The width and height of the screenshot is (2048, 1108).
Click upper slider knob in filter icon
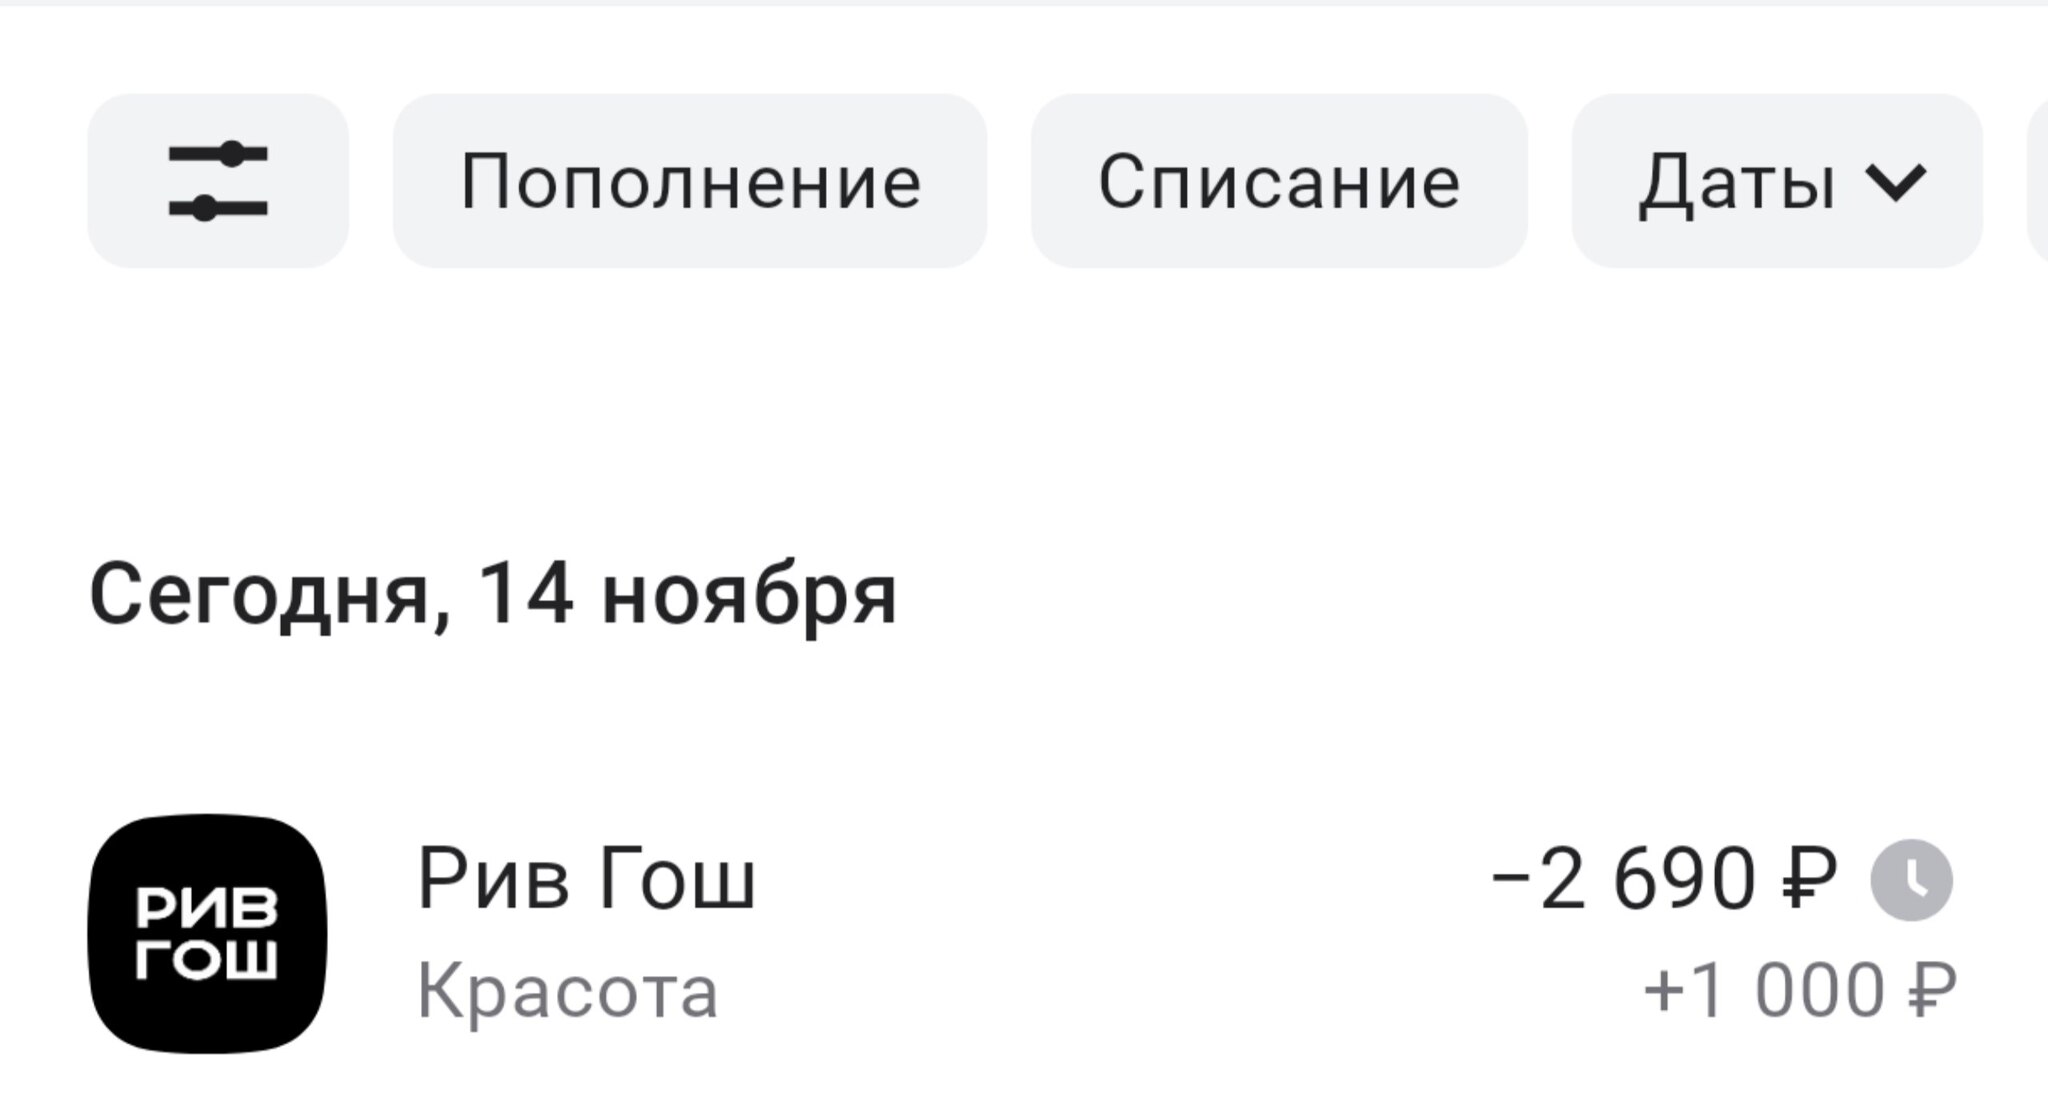pyautogui.click(x=232, y=154)
